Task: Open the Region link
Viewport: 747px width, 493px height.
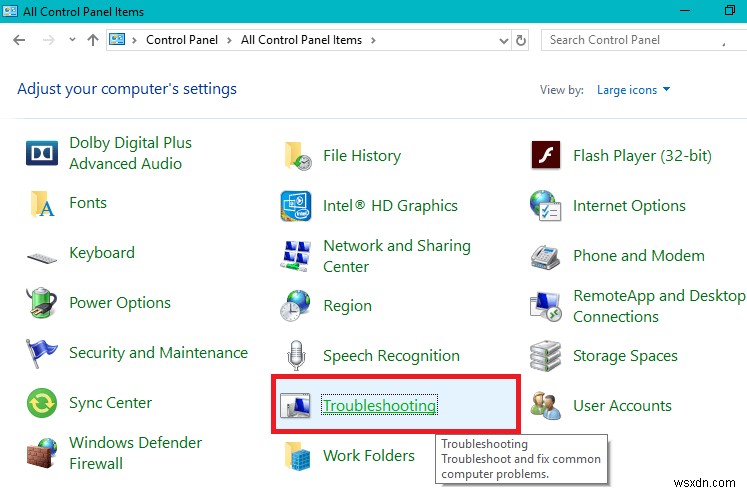Action: [x=347, y=306]
